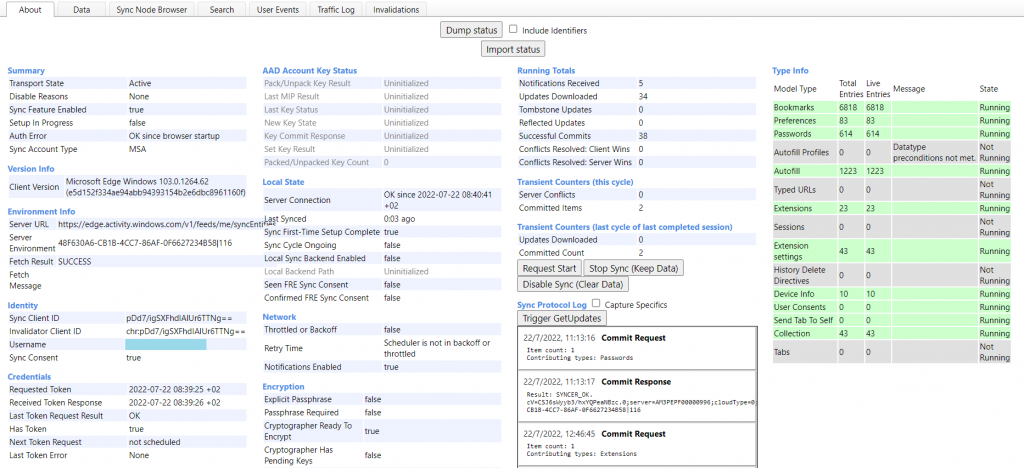Click the 11:13:16 Commit Request log entry
The image size is (1024, 468).
pos(637,348)
